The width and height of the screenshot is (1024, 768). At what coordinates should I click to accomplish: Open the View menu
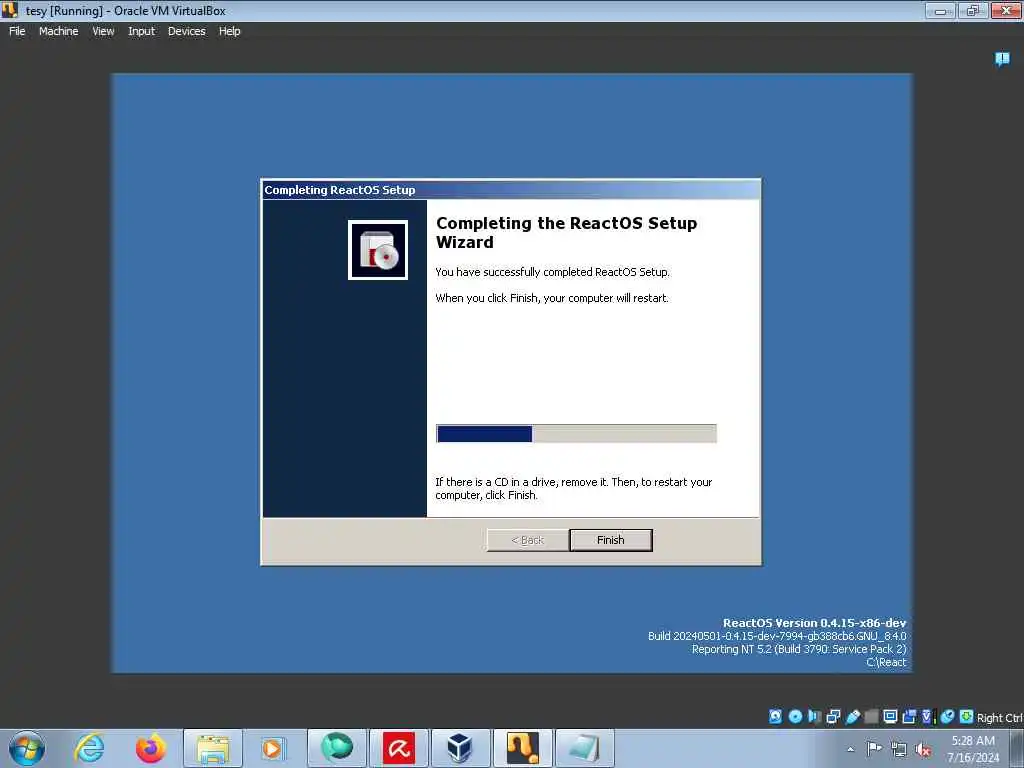pyautogui.click(x=103, y=31)
